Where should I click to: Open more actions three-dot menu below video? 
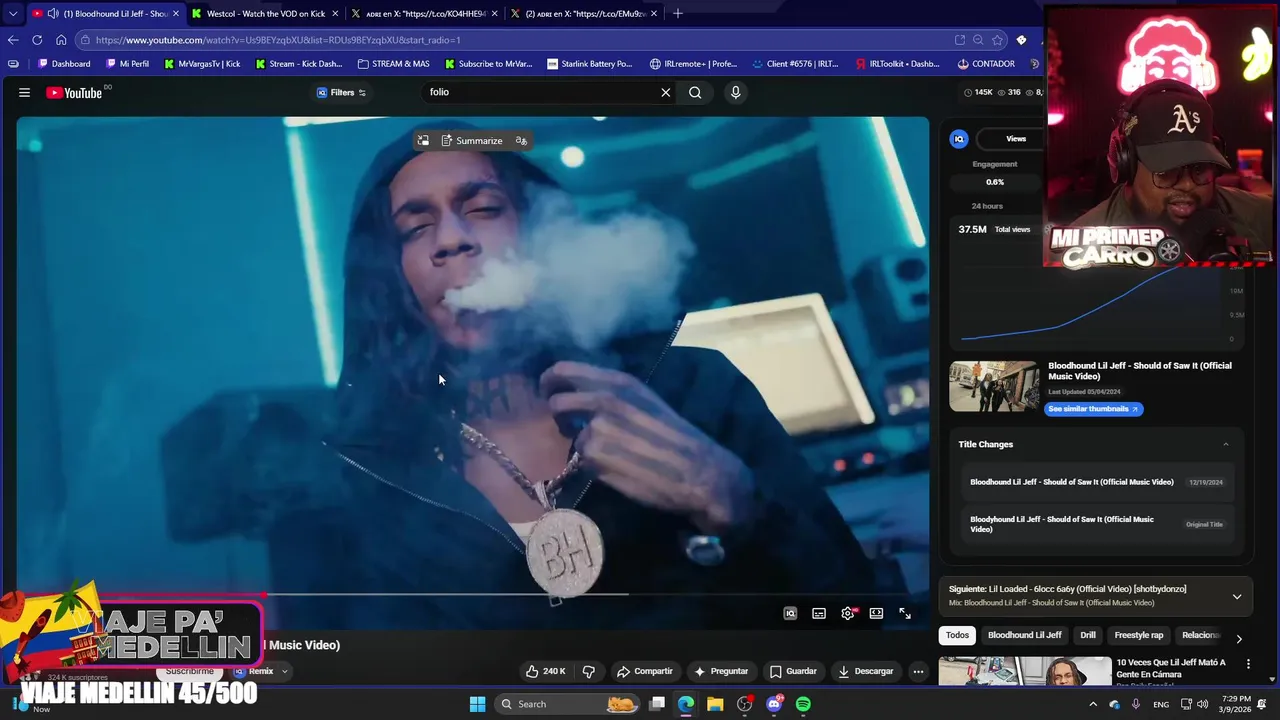(x=918, y=671)
